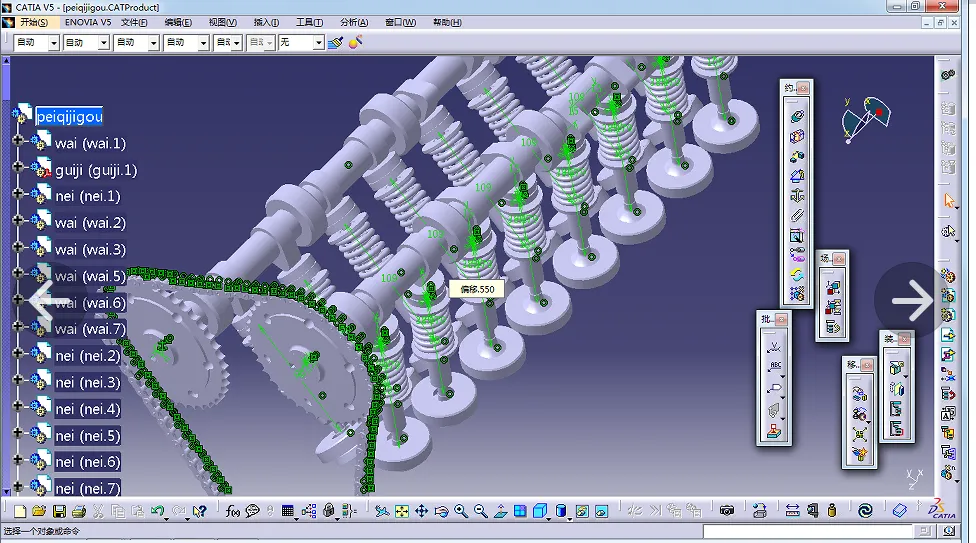Screen dimensions: 976x543
Task: Click the 3D compass in the viewport
Action: click(x=866, y=119)
